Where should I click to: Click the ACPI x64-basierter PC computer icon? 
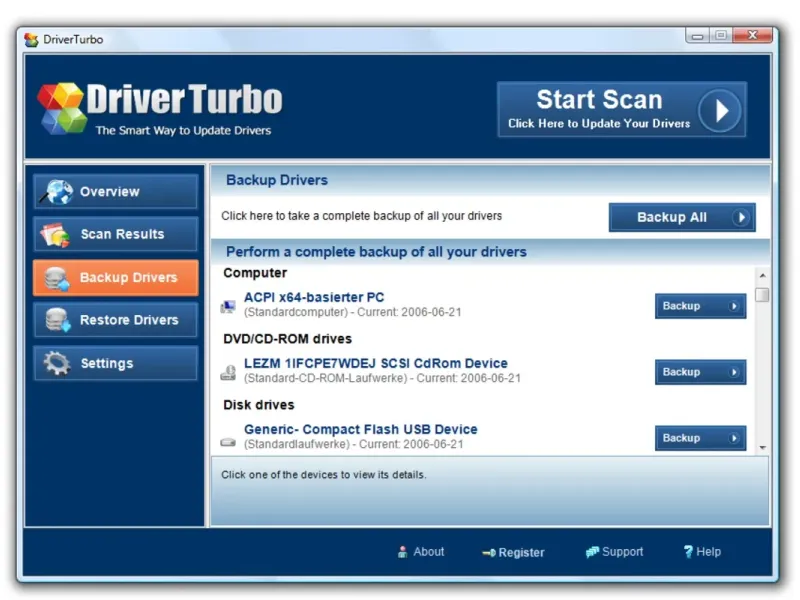[x=228, y=306]
